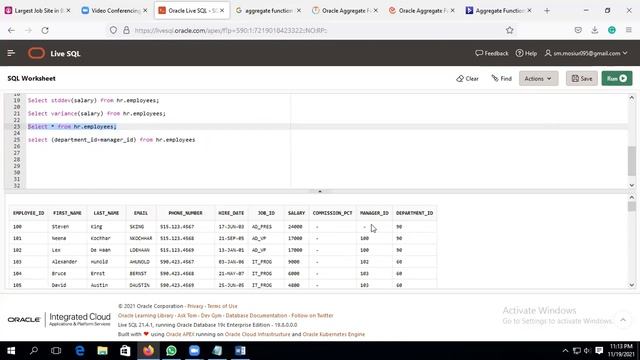This screenshot has height=360, width=640.
Task: Go back using browser back arrow
Action: pos(11,30)
